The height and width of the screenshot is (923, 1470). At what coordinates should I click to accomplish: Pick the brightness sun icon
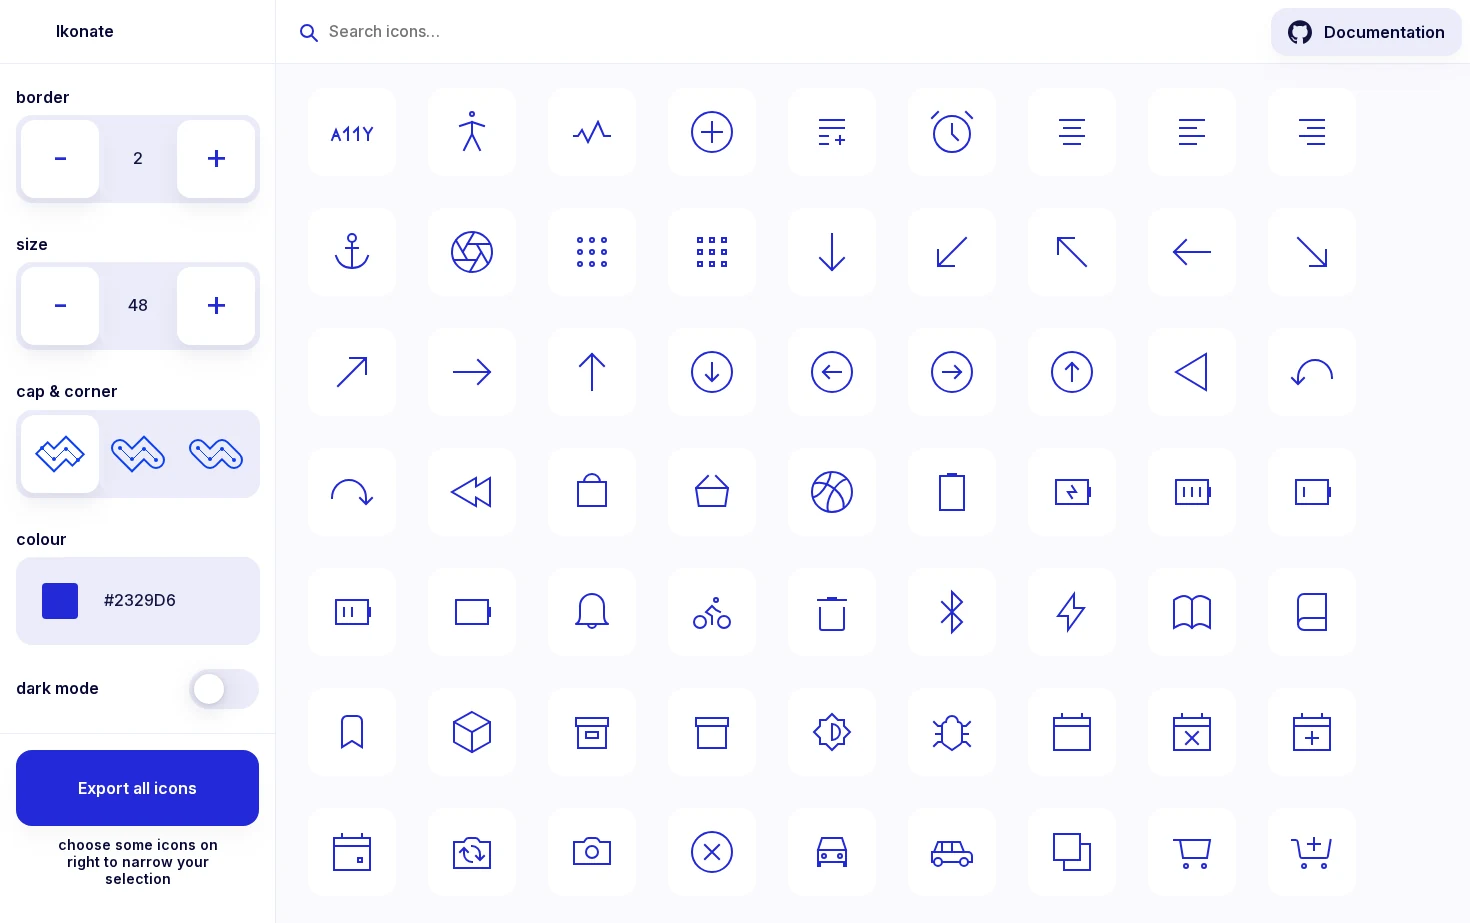(832, 732)
